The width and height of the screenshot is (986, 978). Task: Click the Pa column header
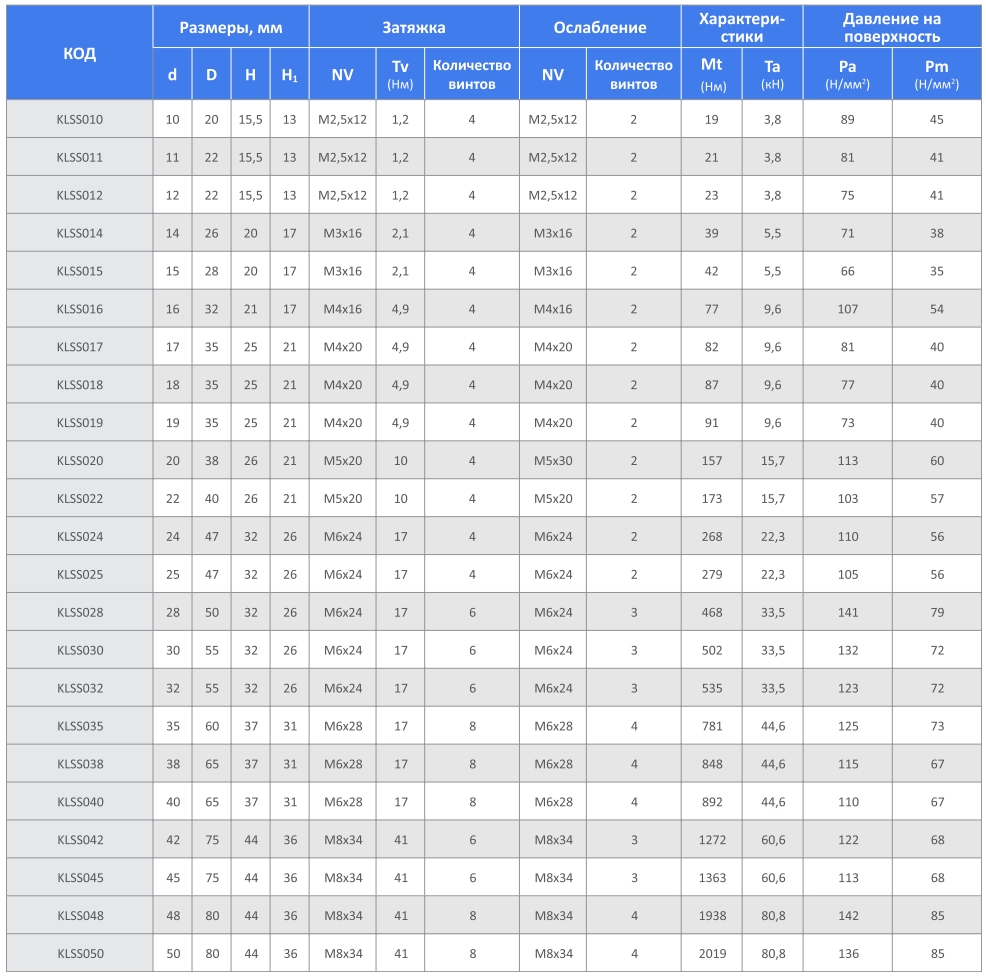(847, 75)
